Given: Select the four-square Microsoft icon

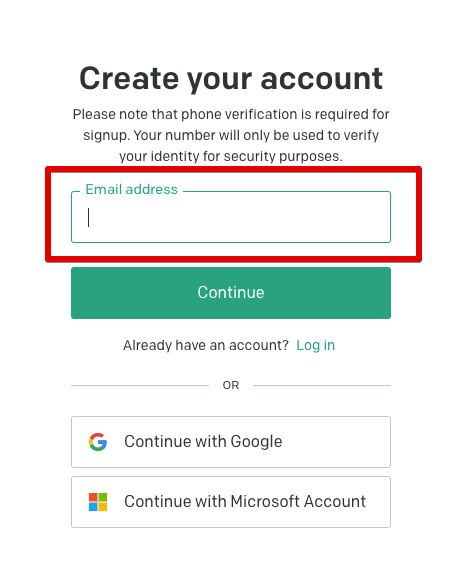Looking at the screenshot, I should point(98,502).
